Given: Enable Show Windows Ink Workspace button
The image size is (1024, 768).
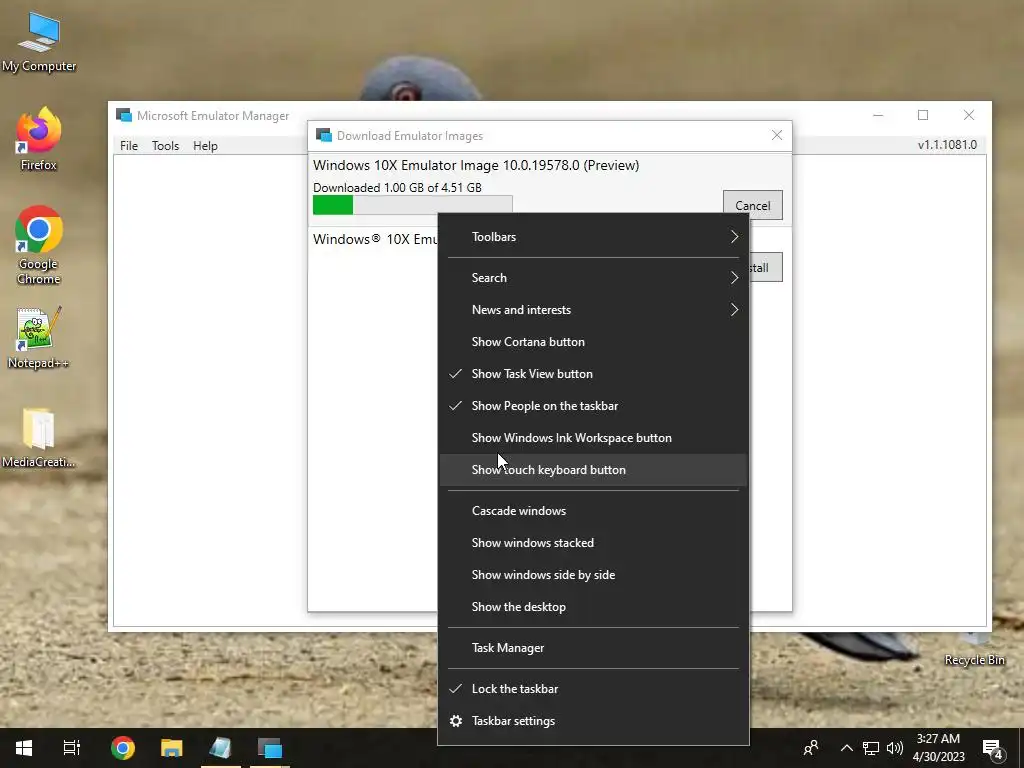Looking at the screenshot, I should [593, 438].
